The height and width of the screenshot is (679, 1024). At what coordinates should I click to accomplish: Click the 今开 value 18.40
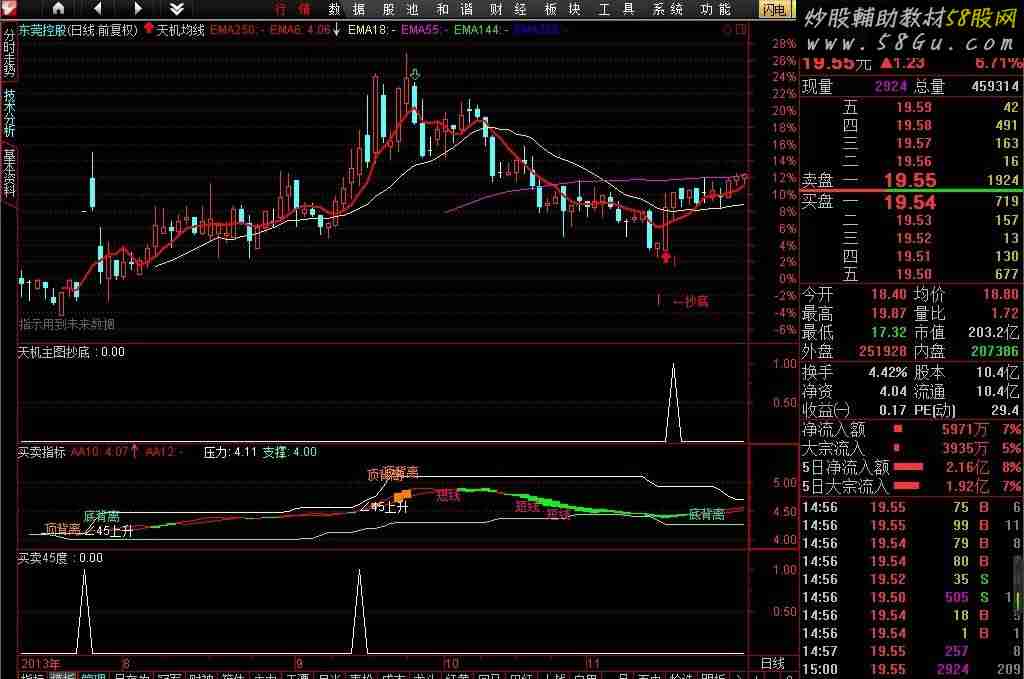[x=889, y=294]
